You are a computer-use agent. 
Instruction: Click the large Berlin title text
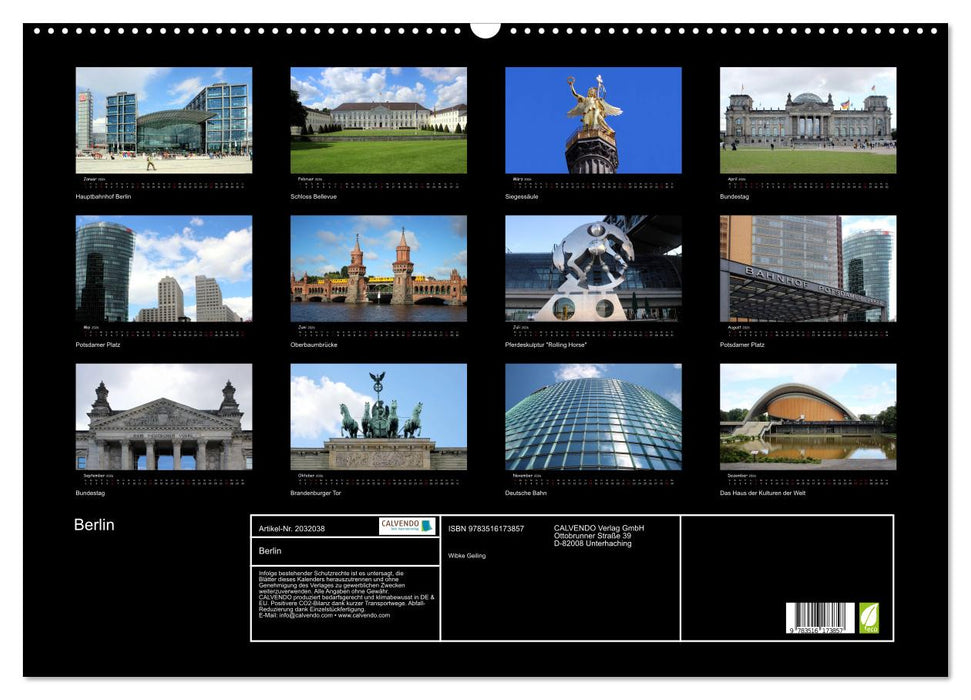pyautogui.click(x=94, y=525)
